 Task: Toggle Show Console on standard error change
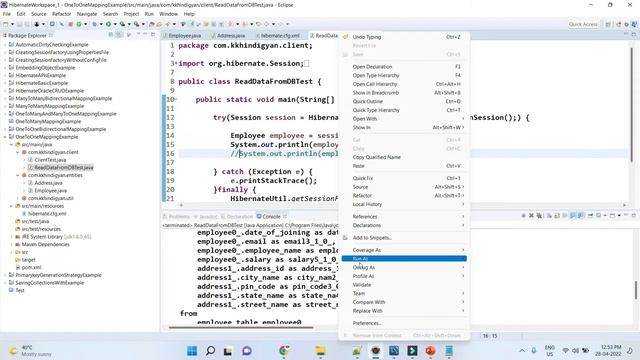coord(580,216)
